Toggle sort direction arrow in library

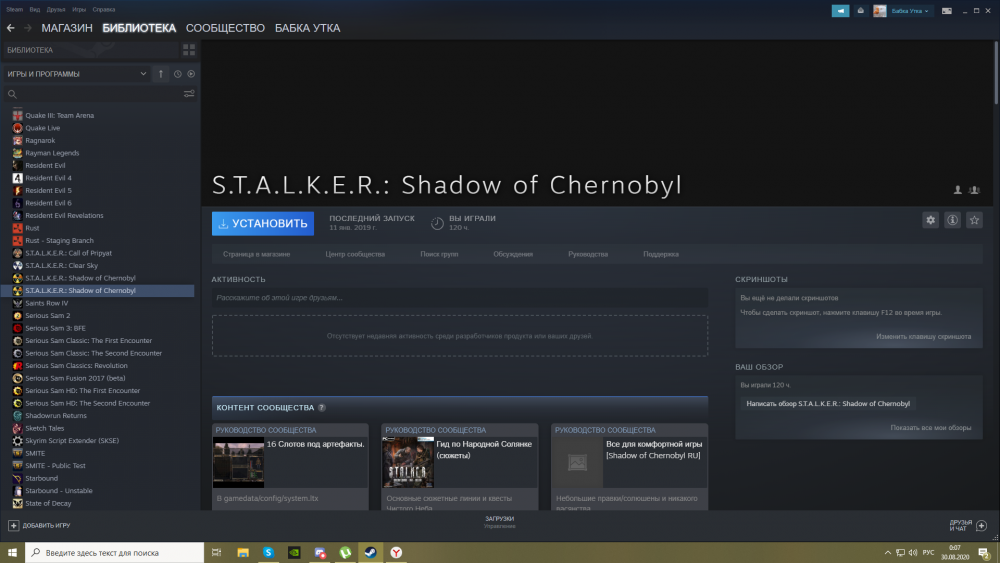pos(161,74)
